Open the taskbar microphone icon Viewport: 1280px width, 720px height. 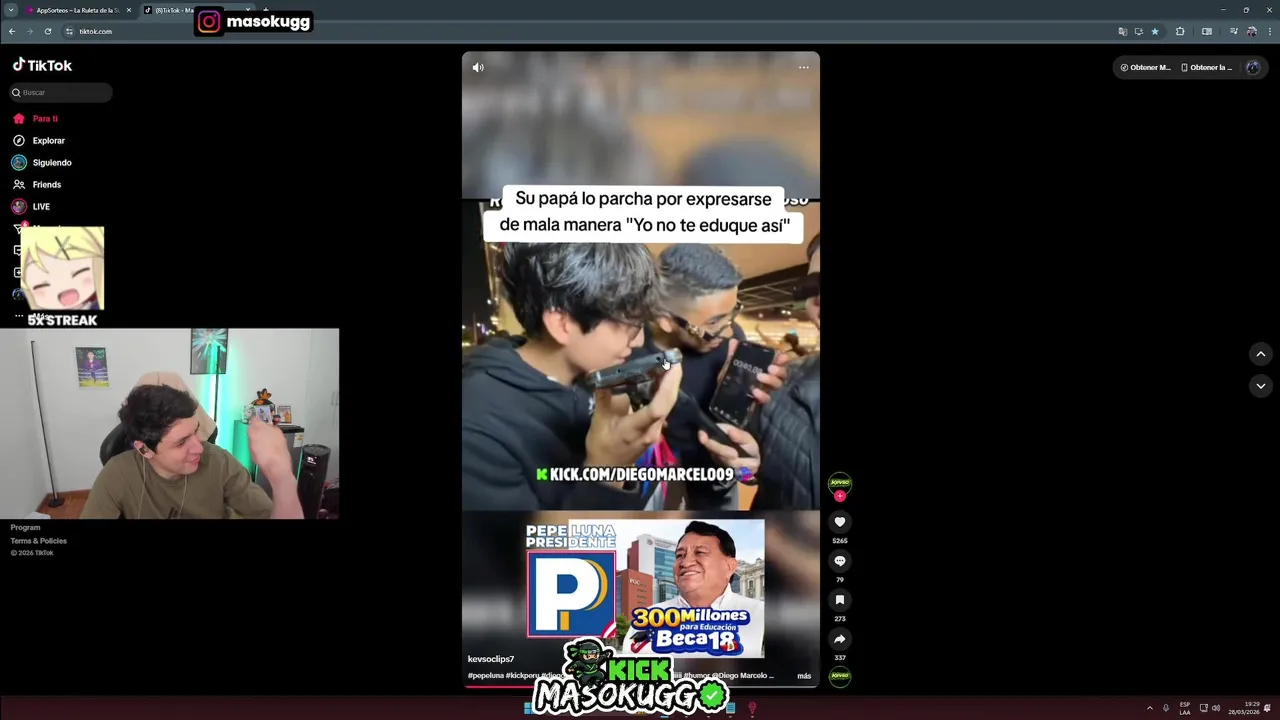1165,708
